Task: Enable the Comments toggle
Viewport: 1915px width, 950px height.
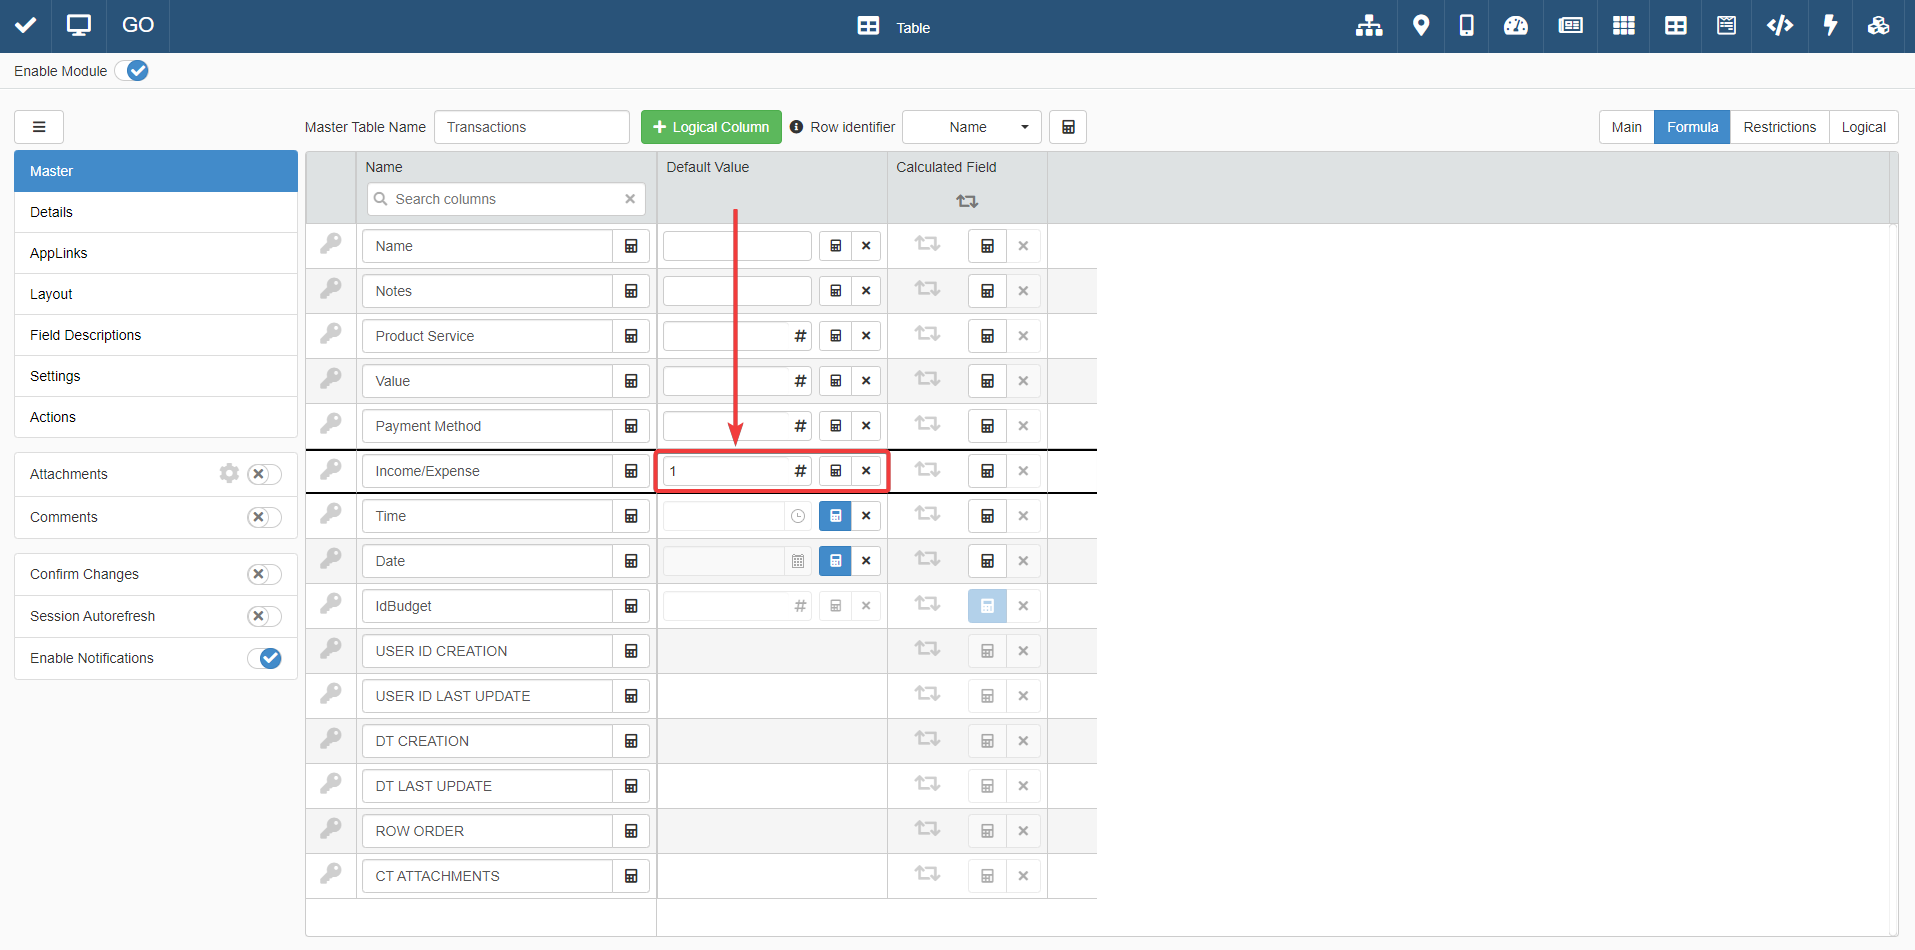Action: [x=264, y=517]
